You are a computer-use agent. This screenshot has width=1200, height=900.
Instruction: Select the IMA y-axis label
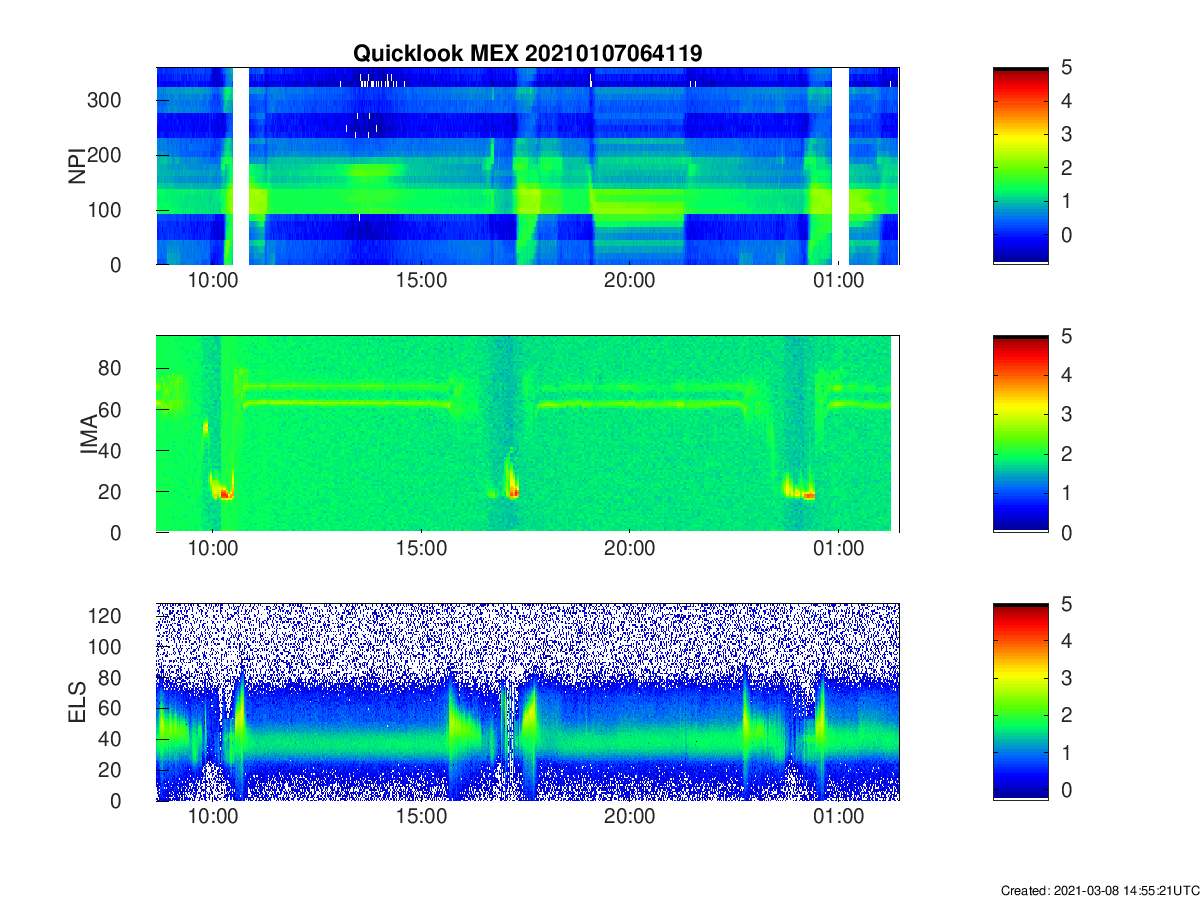coord(90,434)
